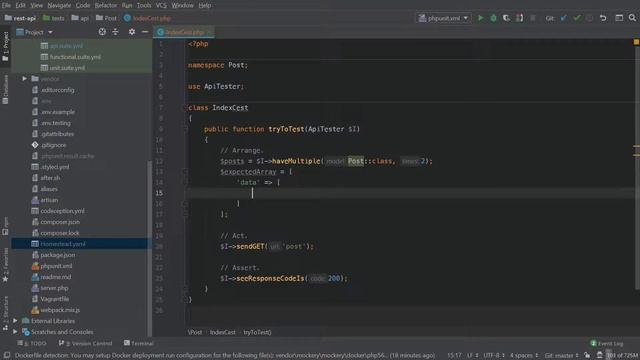Open the Terminal tool window
The image size is (640, 360).
click(x=139, y=343)
